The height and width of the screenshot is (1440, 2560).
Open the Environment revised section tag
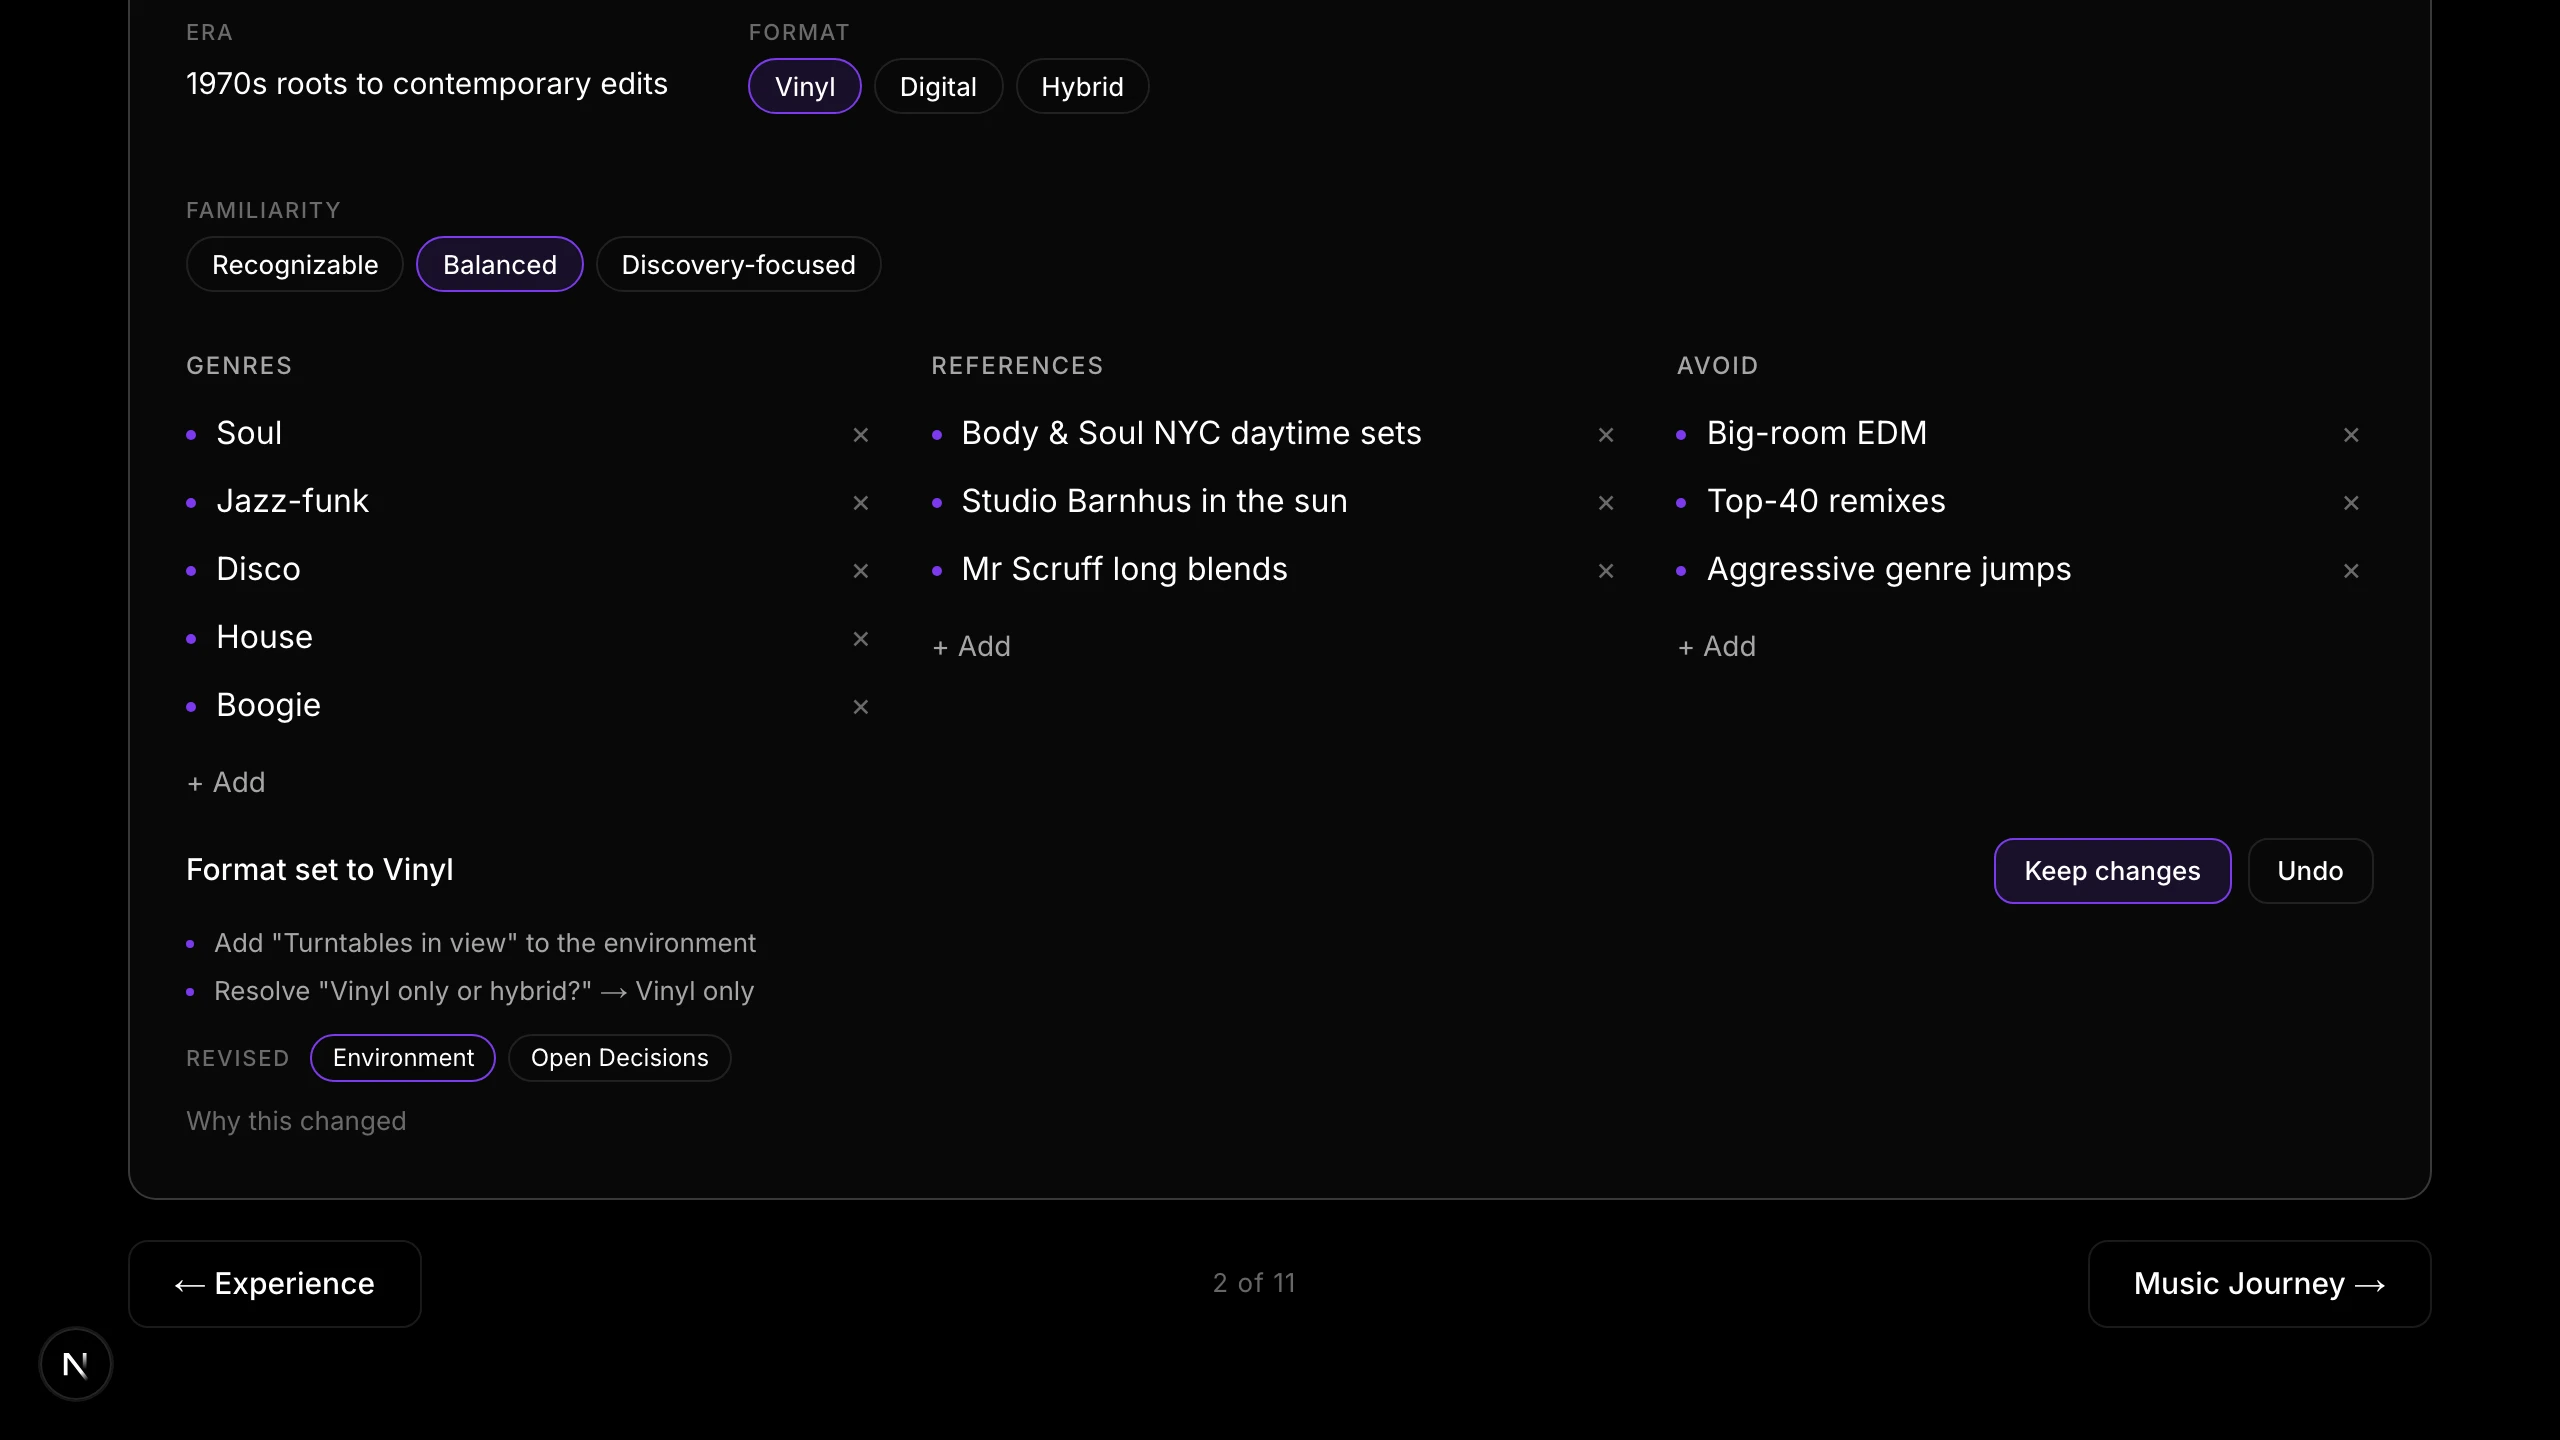[x=403, y=1058]
